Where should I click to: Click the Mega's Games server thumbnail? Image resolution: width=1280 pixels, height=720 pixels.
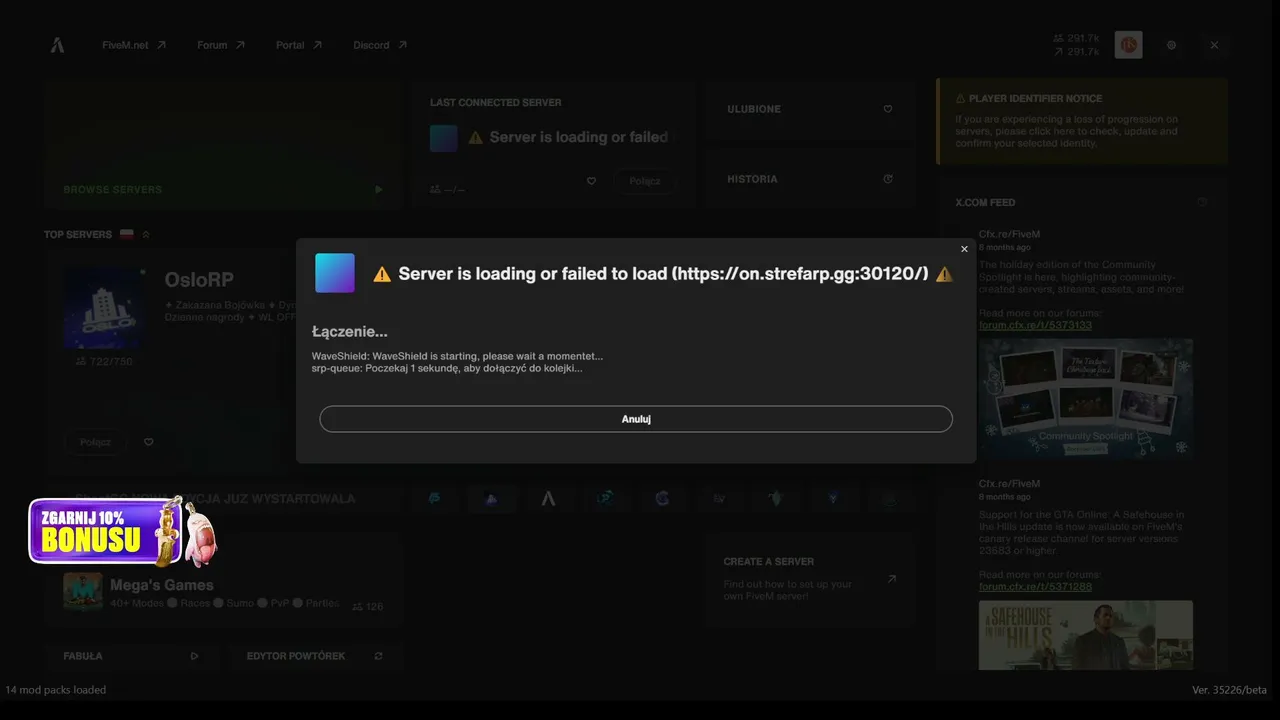pyautogui.click(x=83, y=591)
